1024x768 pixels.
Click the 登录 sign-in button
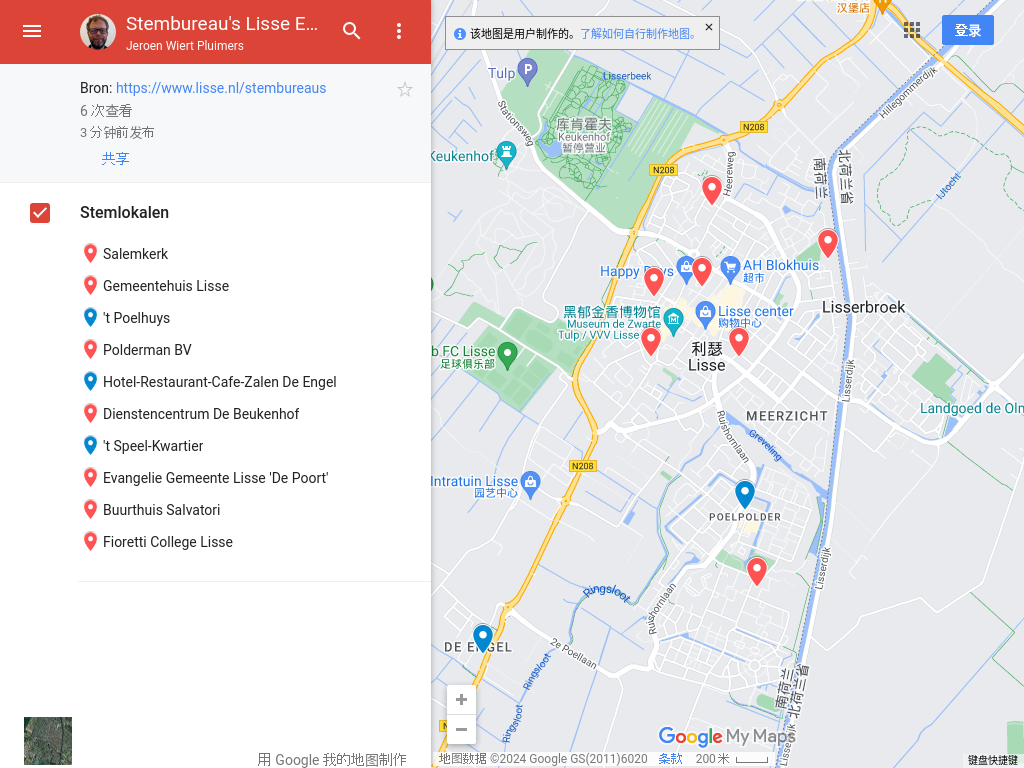pos(967,30)
